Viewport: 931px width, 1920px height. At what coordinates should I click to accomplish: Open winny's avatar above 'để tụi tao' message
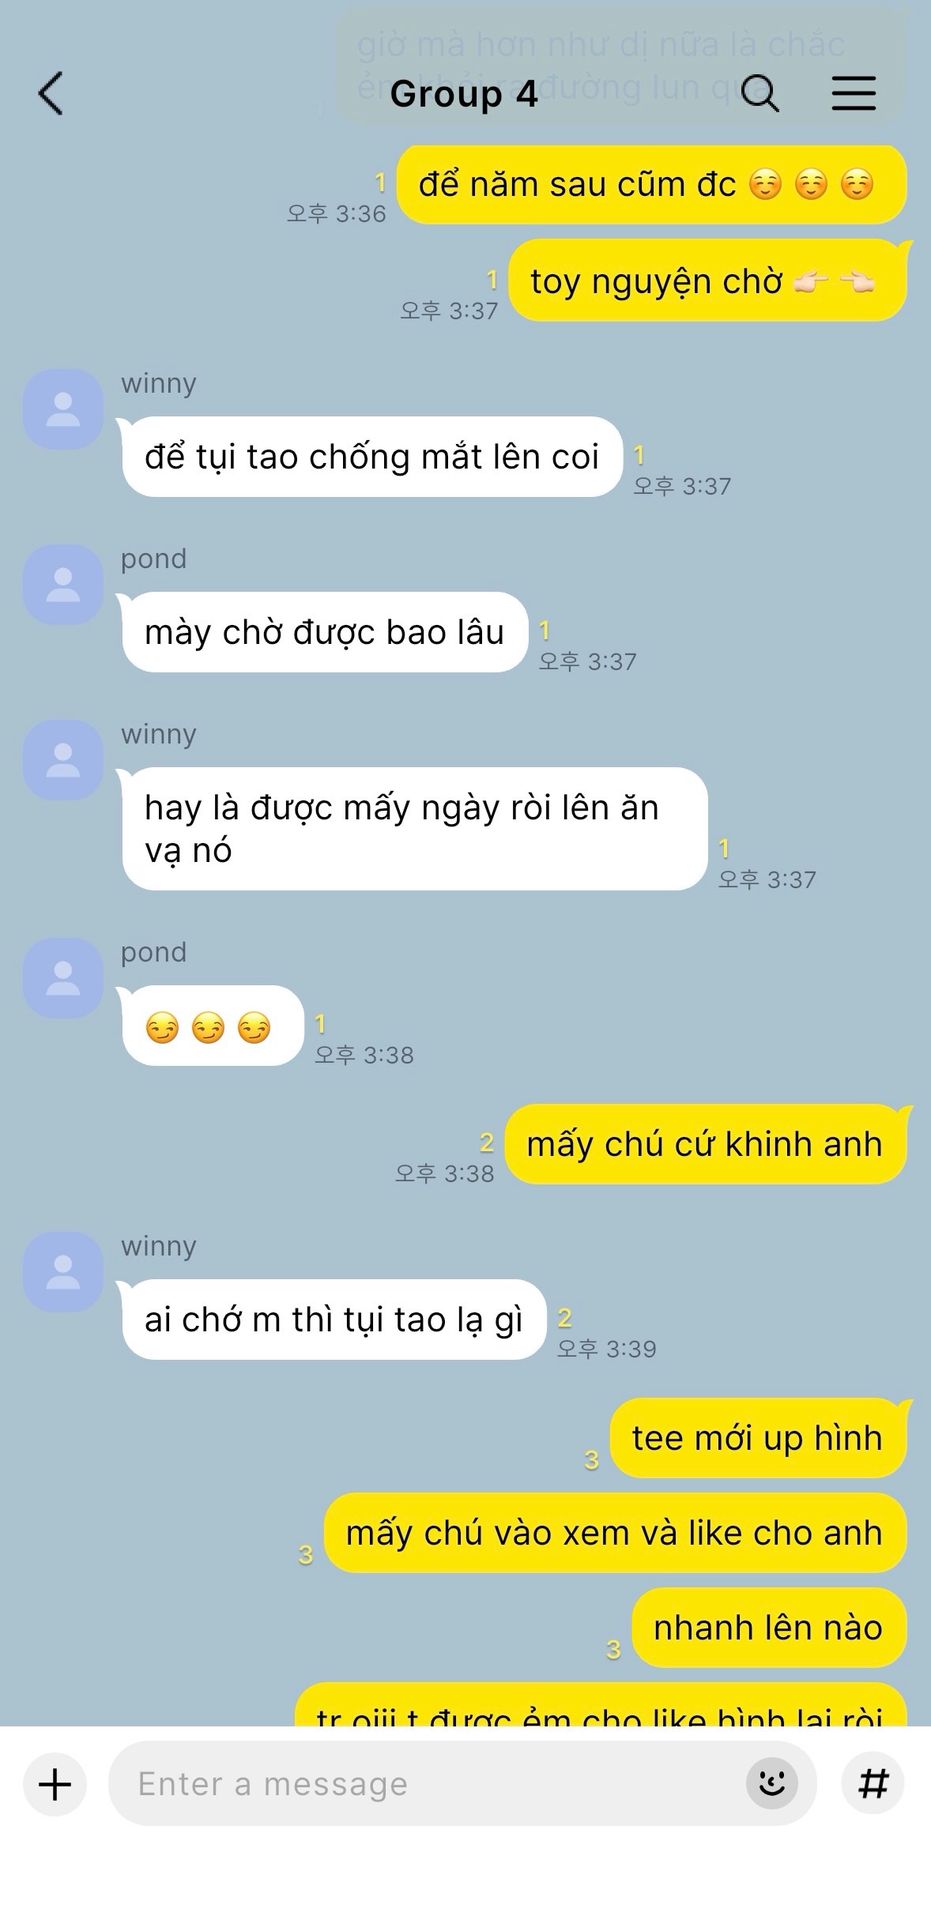63,410
